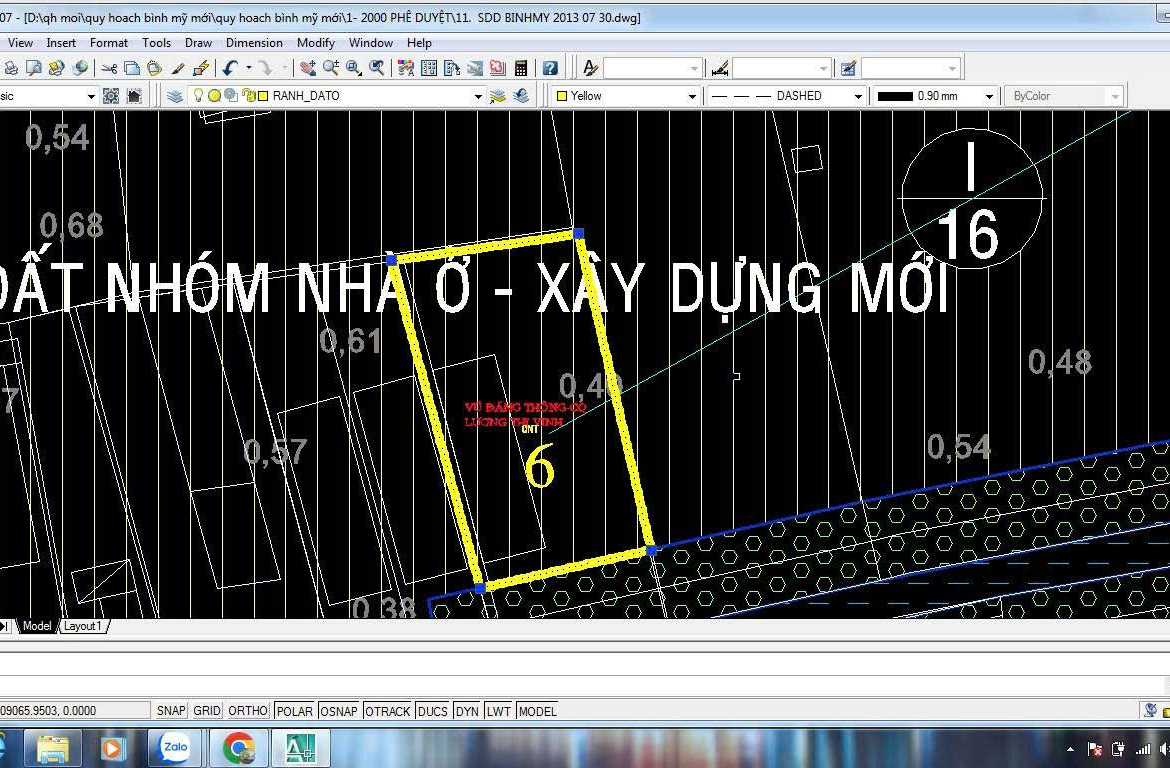Viewport: 1170px width, 768px height.
Task: Open the 0.90 mm lineweight dropdown
Action: point(989,96)
